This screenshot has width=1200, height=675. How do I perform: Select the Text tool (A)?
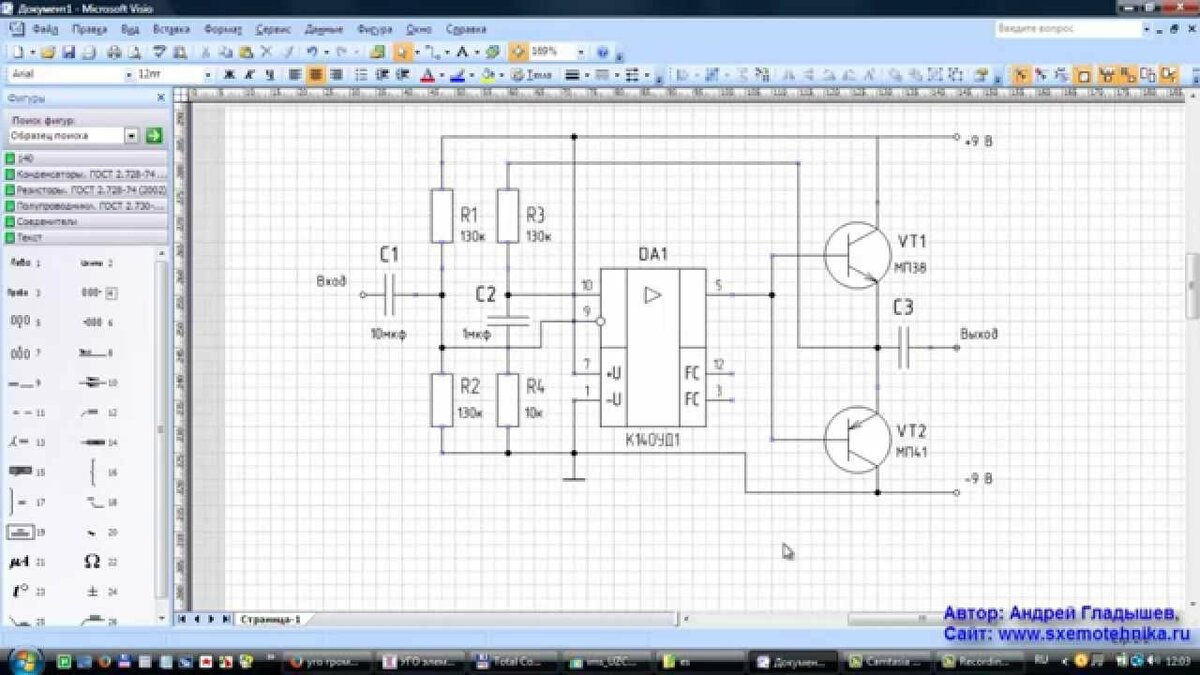click(463, 51)
